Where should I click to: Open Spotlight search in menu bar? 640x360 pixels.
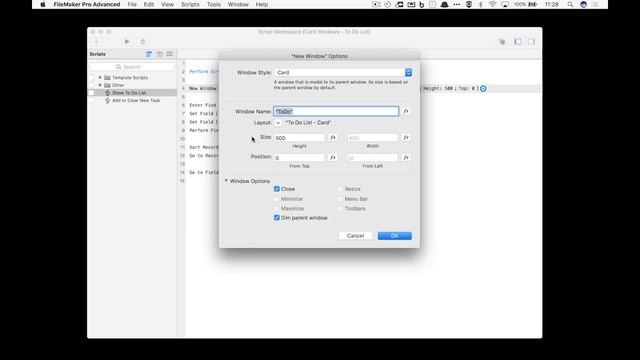click(x=570, y=4)
